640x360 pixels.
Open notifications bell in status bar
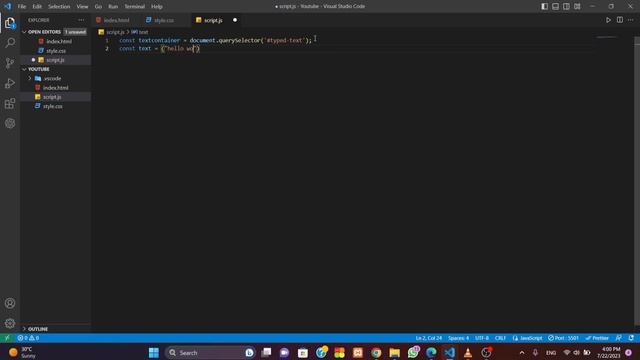click(631, 338)
